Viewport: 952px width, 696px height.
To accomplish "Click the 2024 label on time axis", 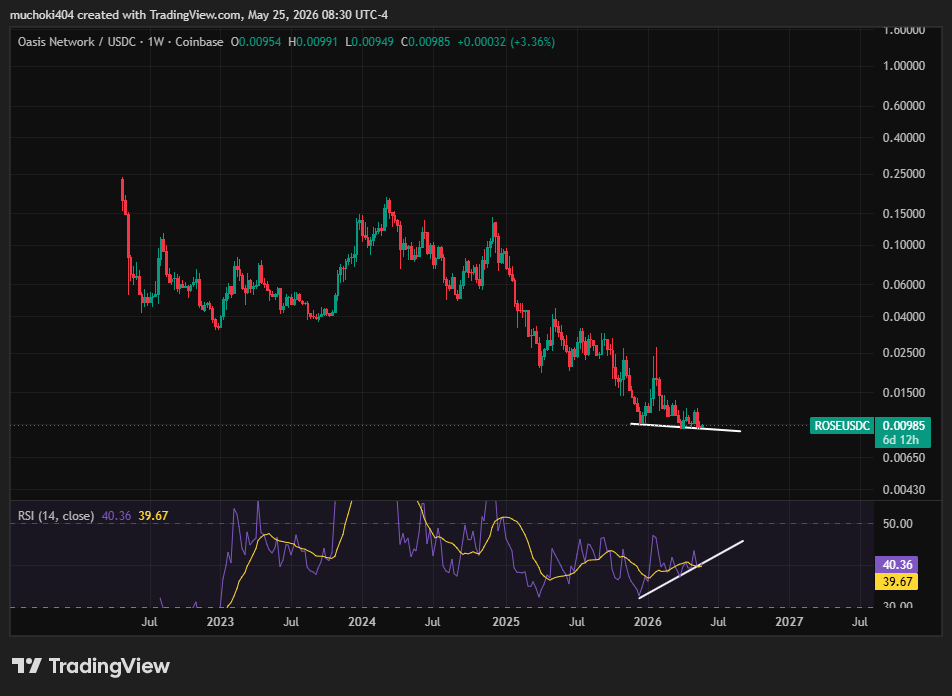I will pos(362,621).
